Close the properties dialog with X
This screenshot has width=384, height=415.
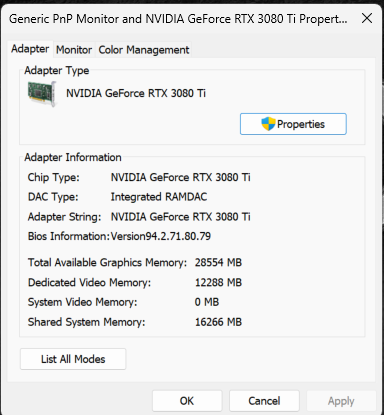[x=367, y=18]
